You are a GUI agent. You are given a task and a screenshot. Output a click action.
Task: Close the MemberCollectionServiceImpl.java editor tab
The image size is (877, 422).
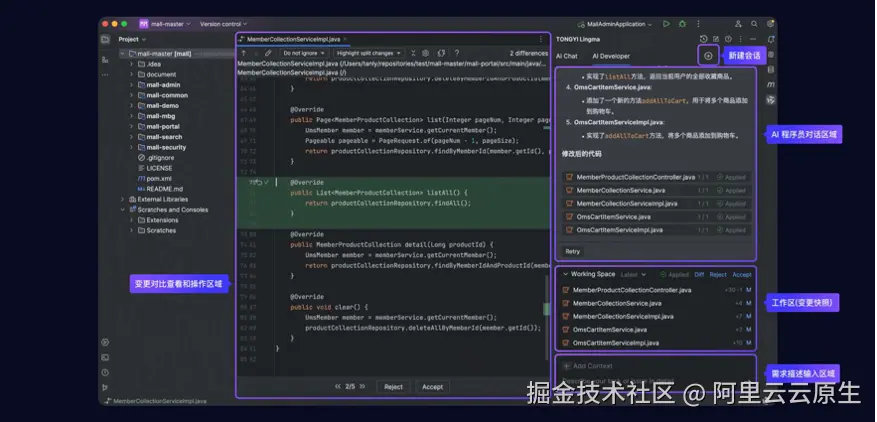tap(345, 39)
